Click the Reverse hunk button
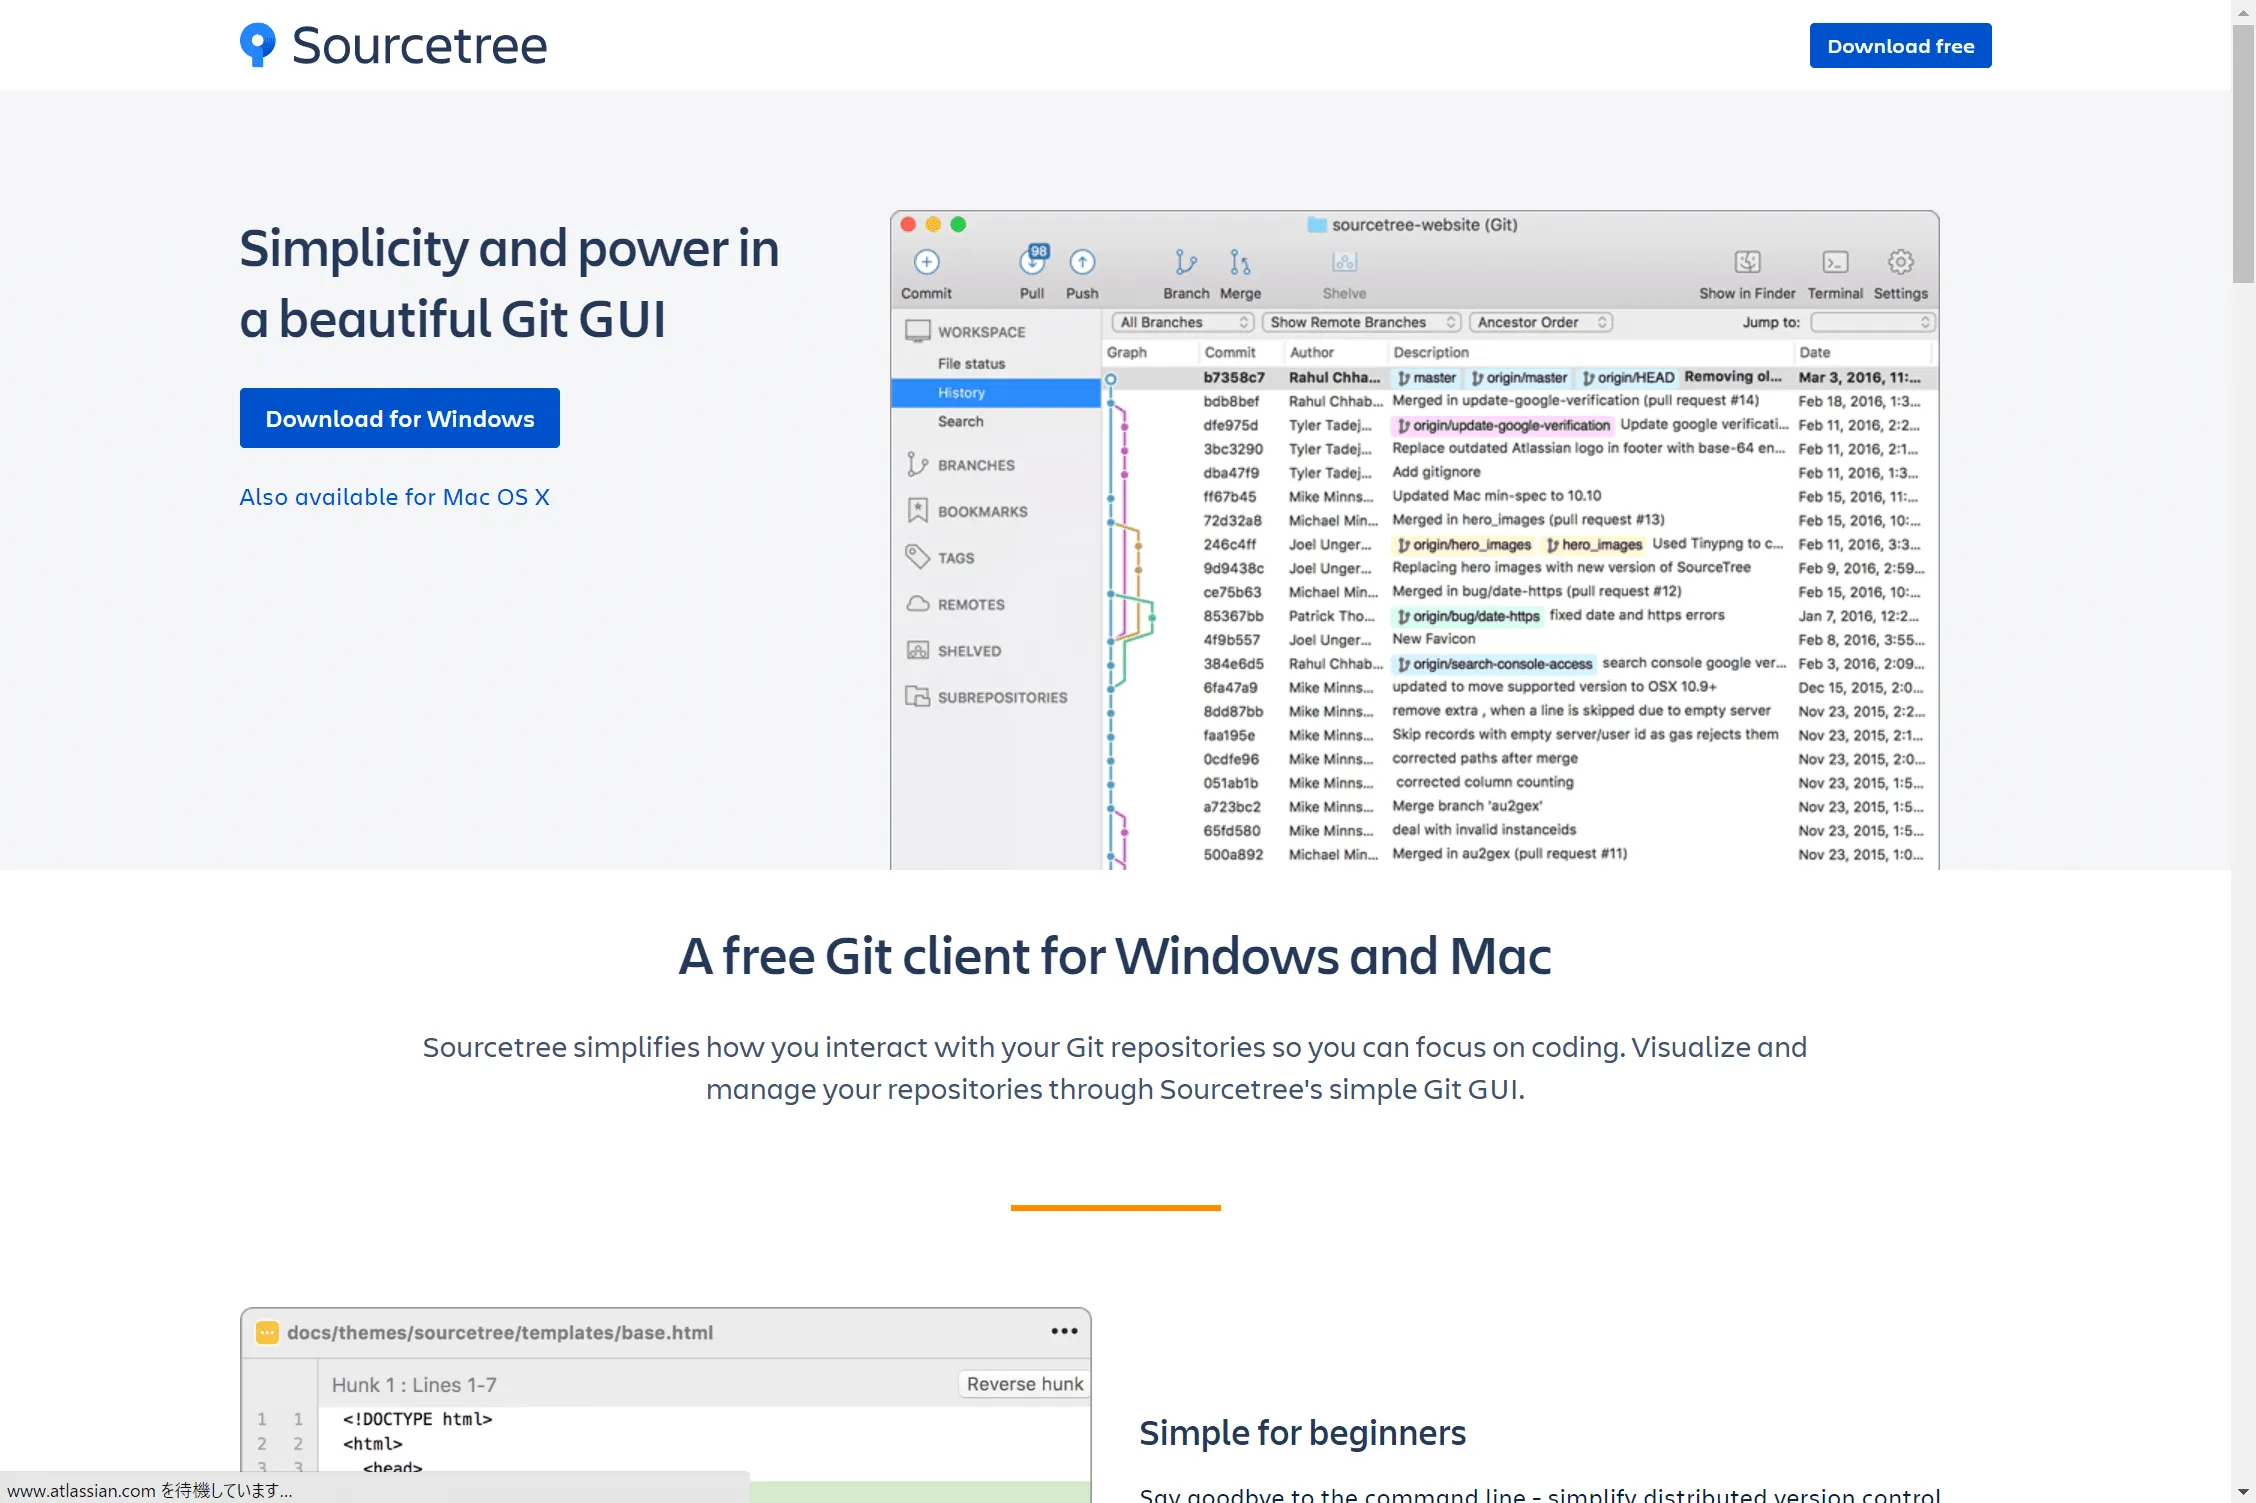The height and width of the screenshot is (1503, 2256). [x=1024, y=1384]
